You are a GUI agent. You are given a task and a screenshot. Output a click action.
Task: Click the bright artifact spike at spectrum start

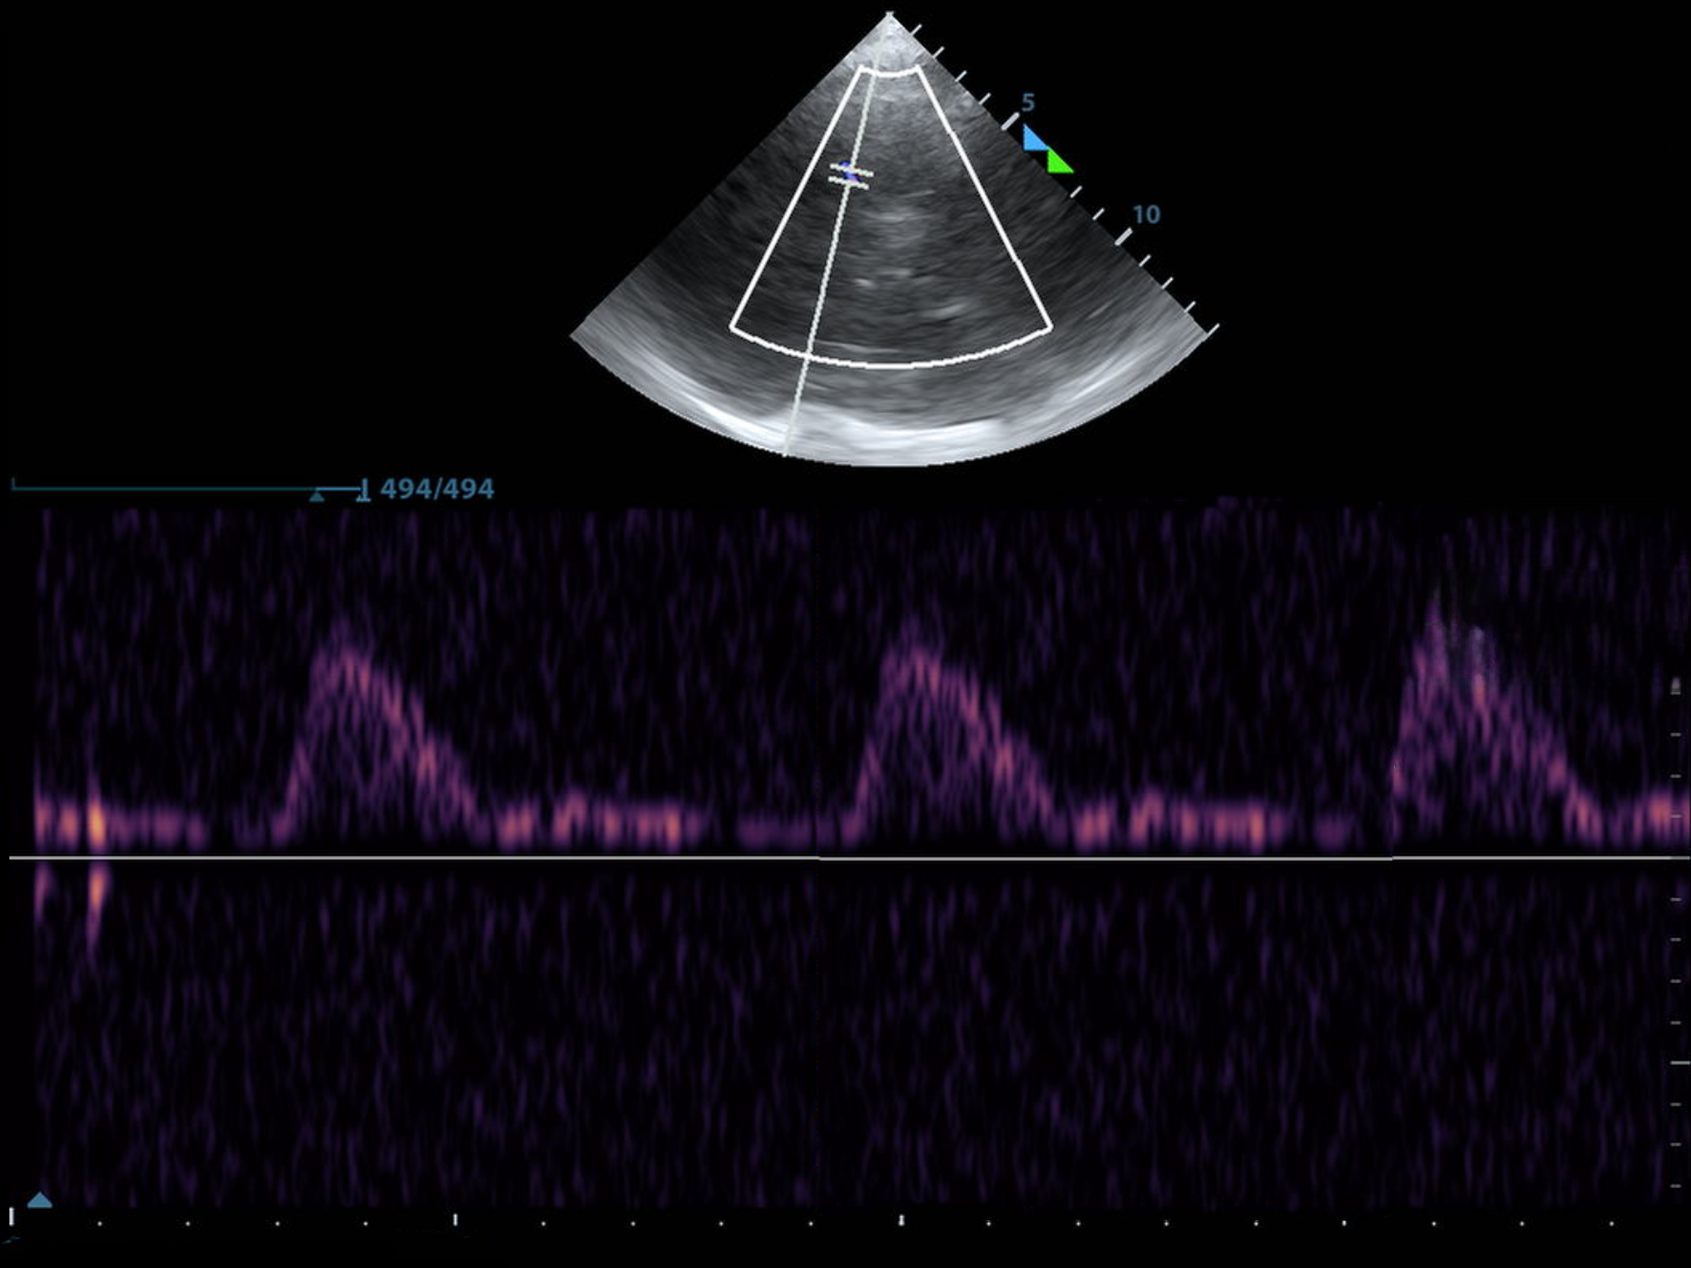pyautogui.click(x=96, y=850)
